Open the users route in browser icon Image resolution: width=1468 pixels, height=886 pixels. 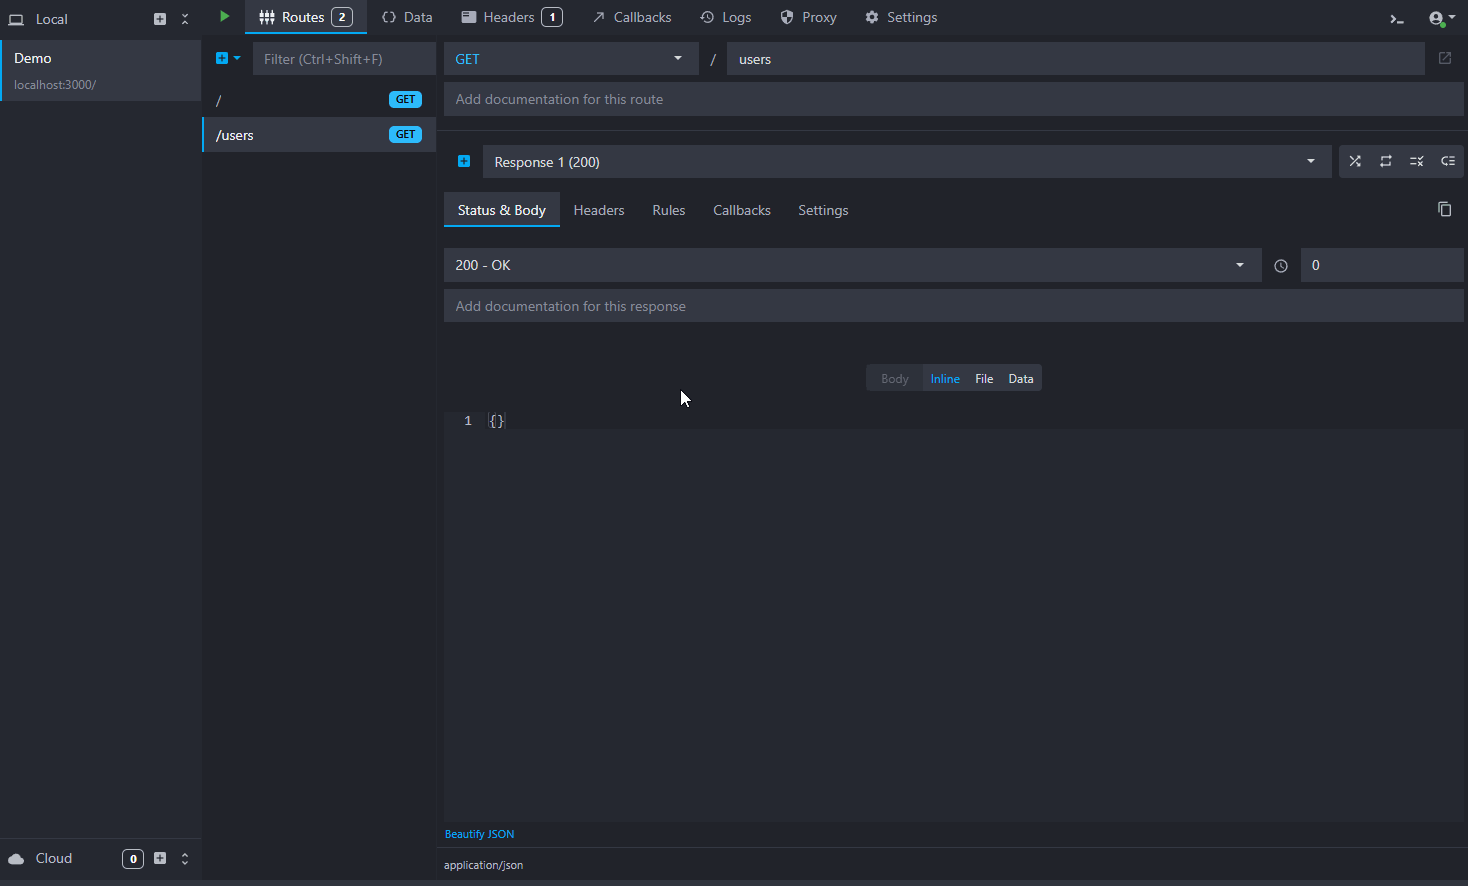pos(1444,59)
